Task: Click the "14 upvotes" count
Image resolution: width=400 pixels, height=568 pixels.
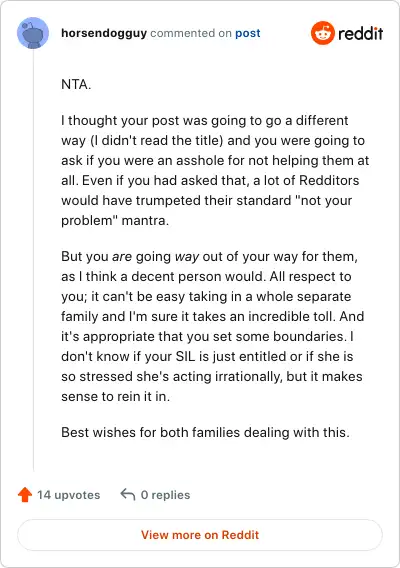Action: coord(68,495)
